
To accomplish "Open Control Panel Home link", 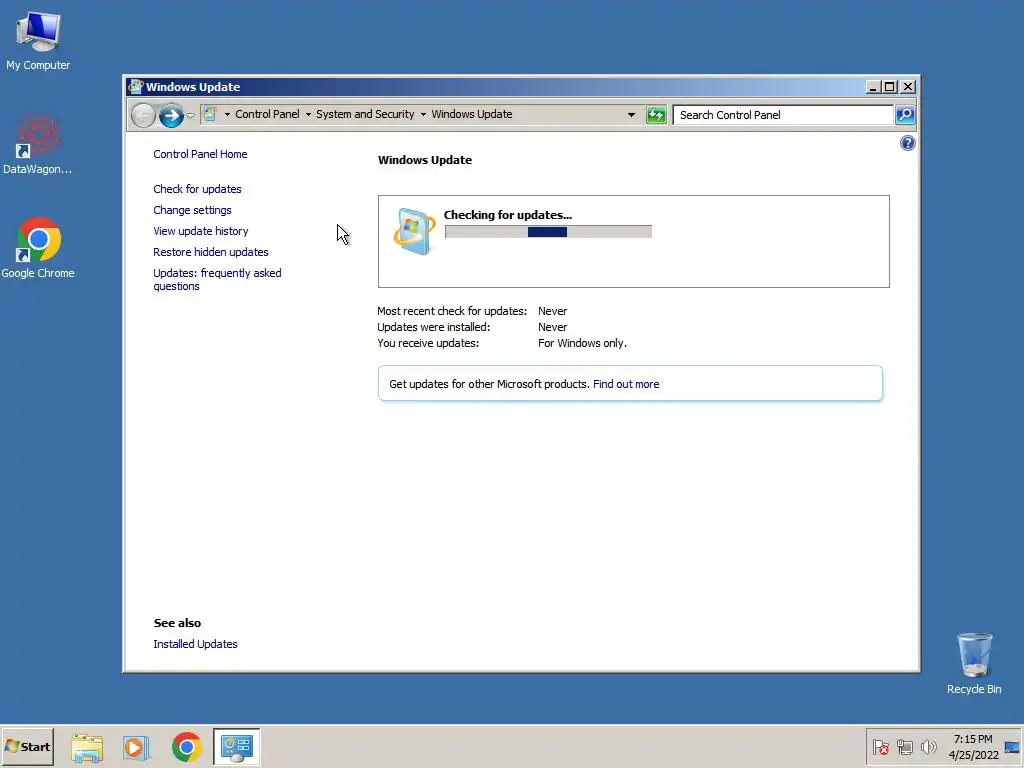I will (x=200, y=154).
